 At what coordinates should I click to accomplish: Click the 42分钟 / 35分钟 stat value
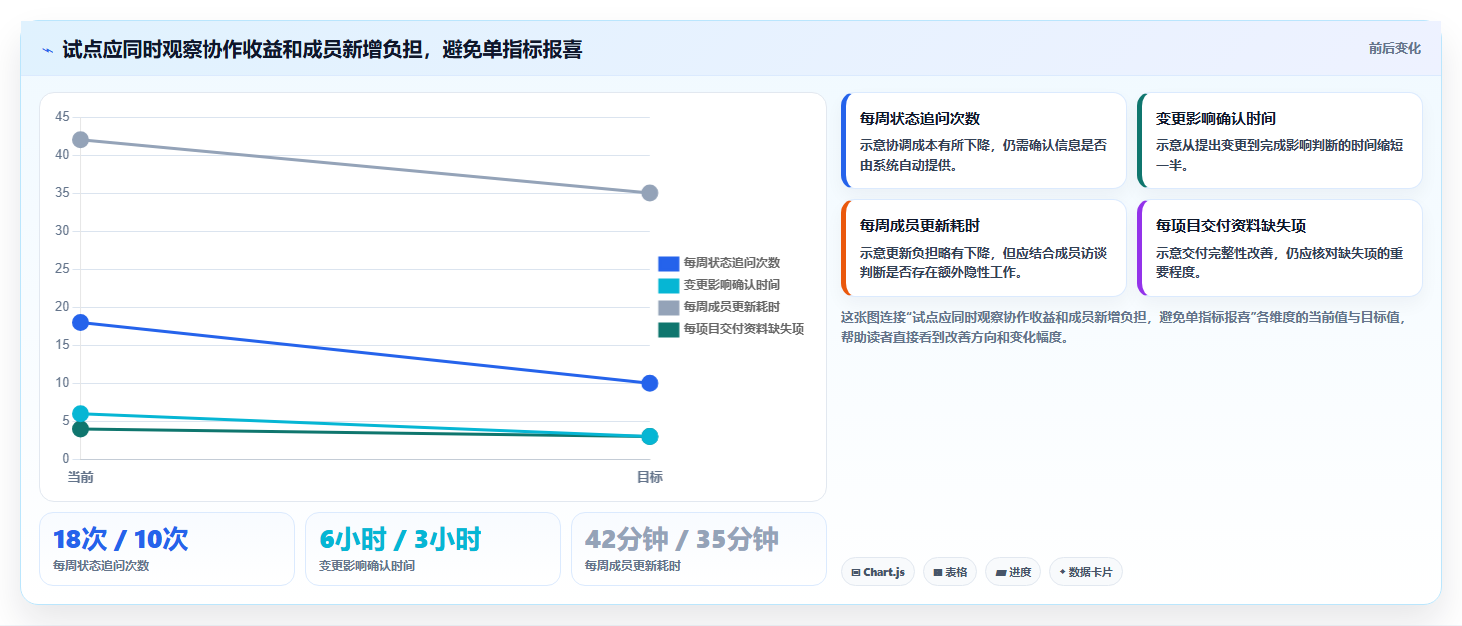(682, 539)
